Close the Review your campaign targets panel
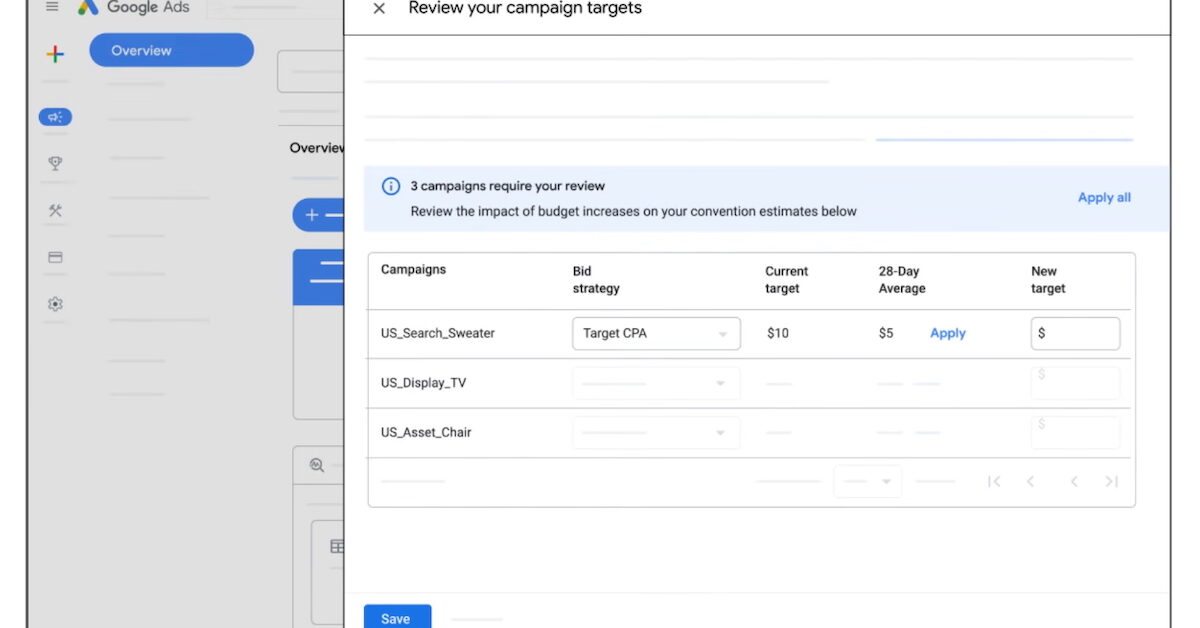Screen dimensions: 1200x628 [x=379, y=9]
